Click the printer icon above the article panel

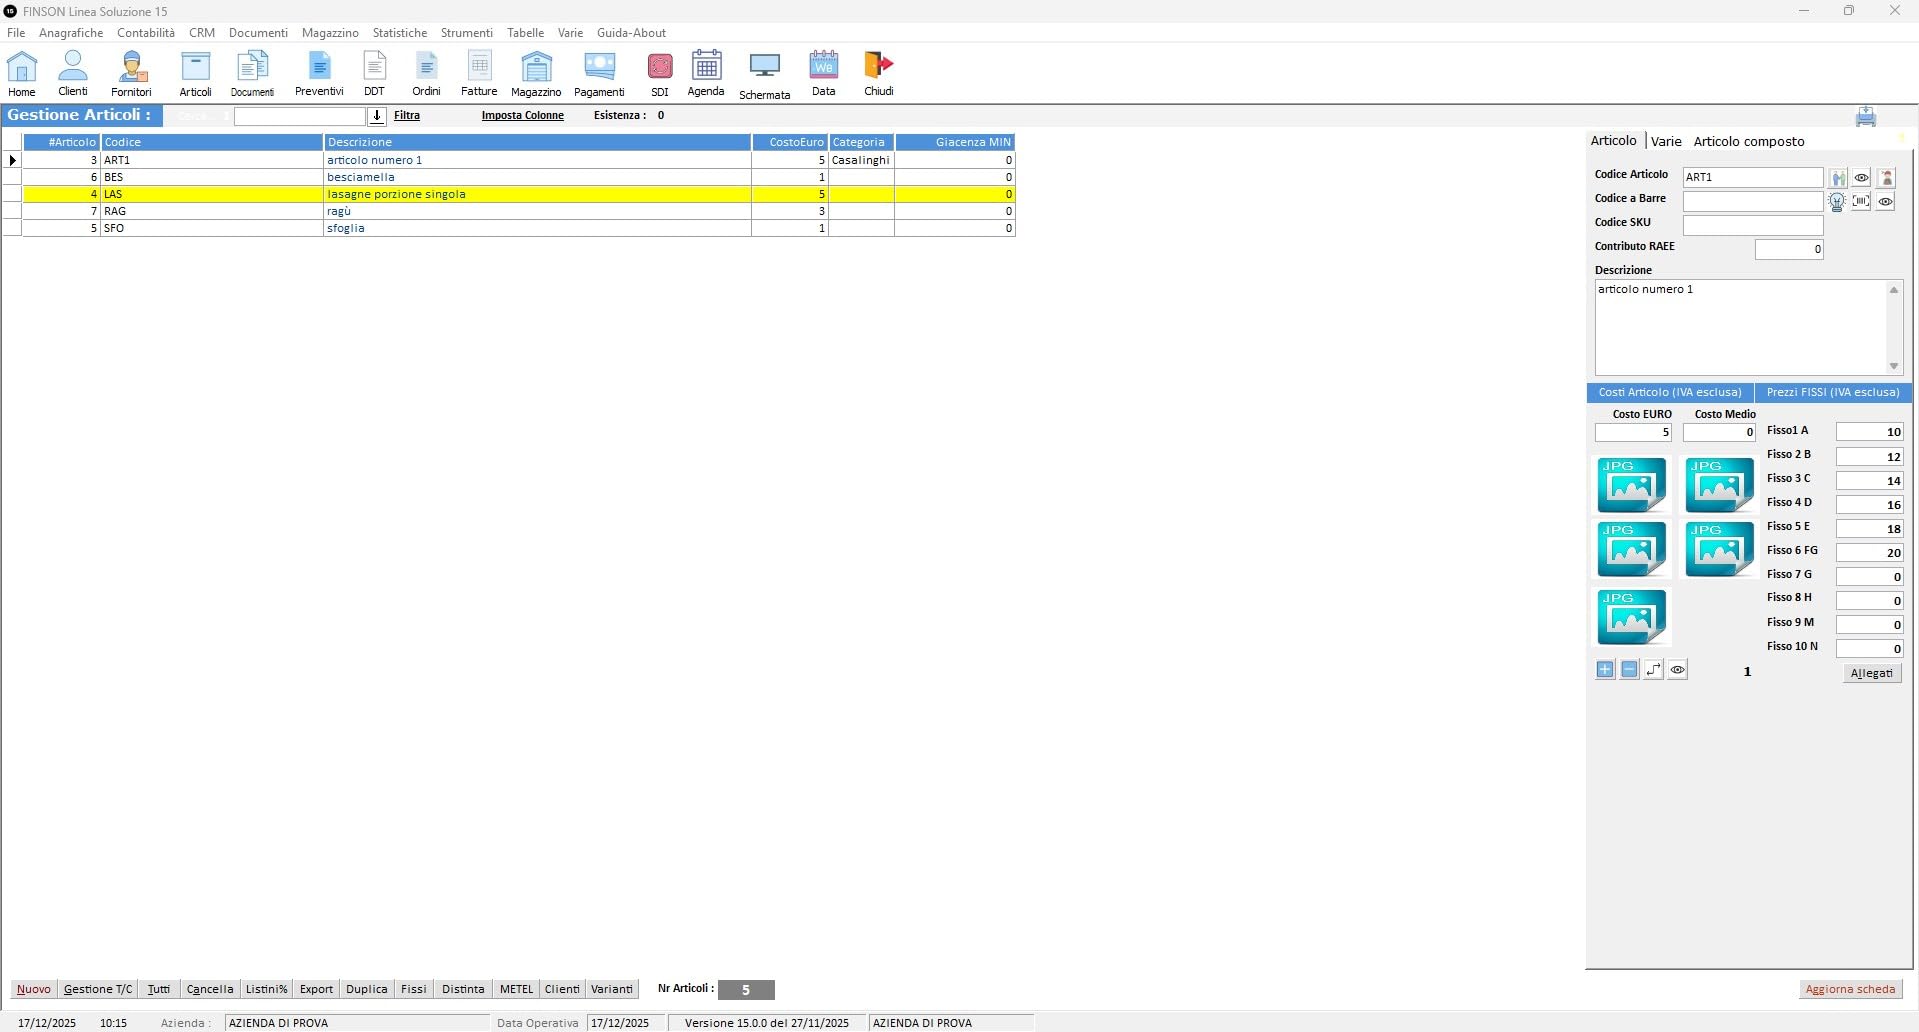pyautogui.click(x=1866, y=116)
